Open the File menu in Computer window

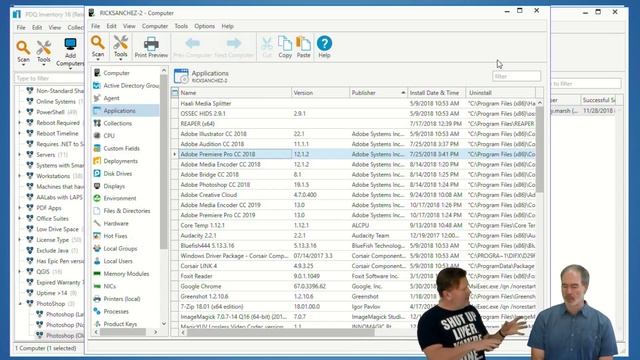click(96, 26)
